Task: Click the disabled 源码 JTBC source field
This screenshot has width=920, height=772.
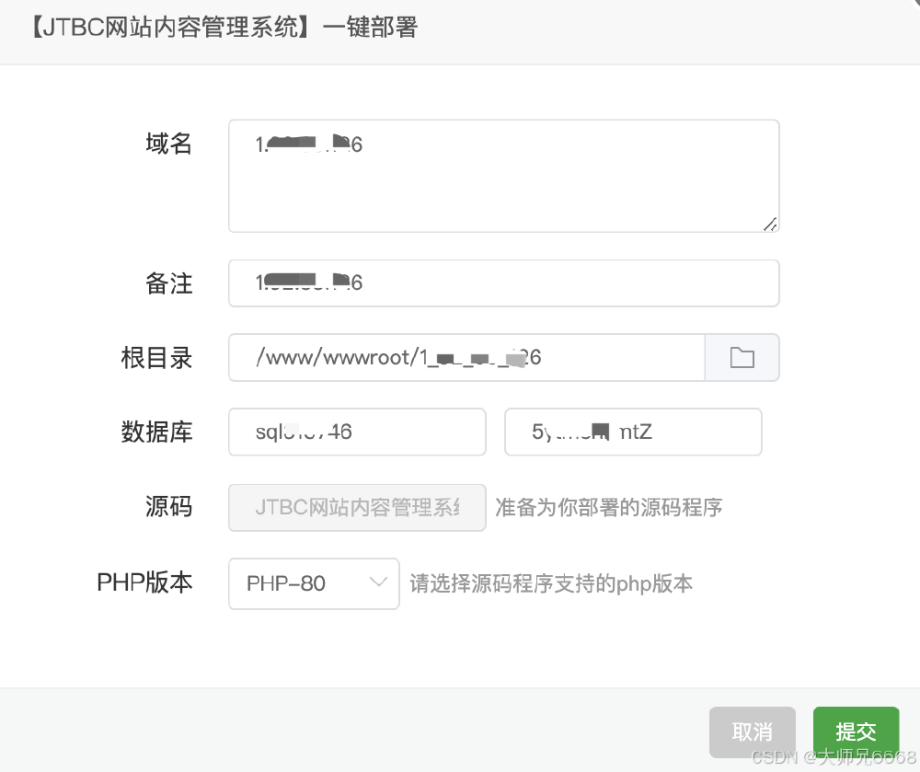Action: [x=357, y=507]
